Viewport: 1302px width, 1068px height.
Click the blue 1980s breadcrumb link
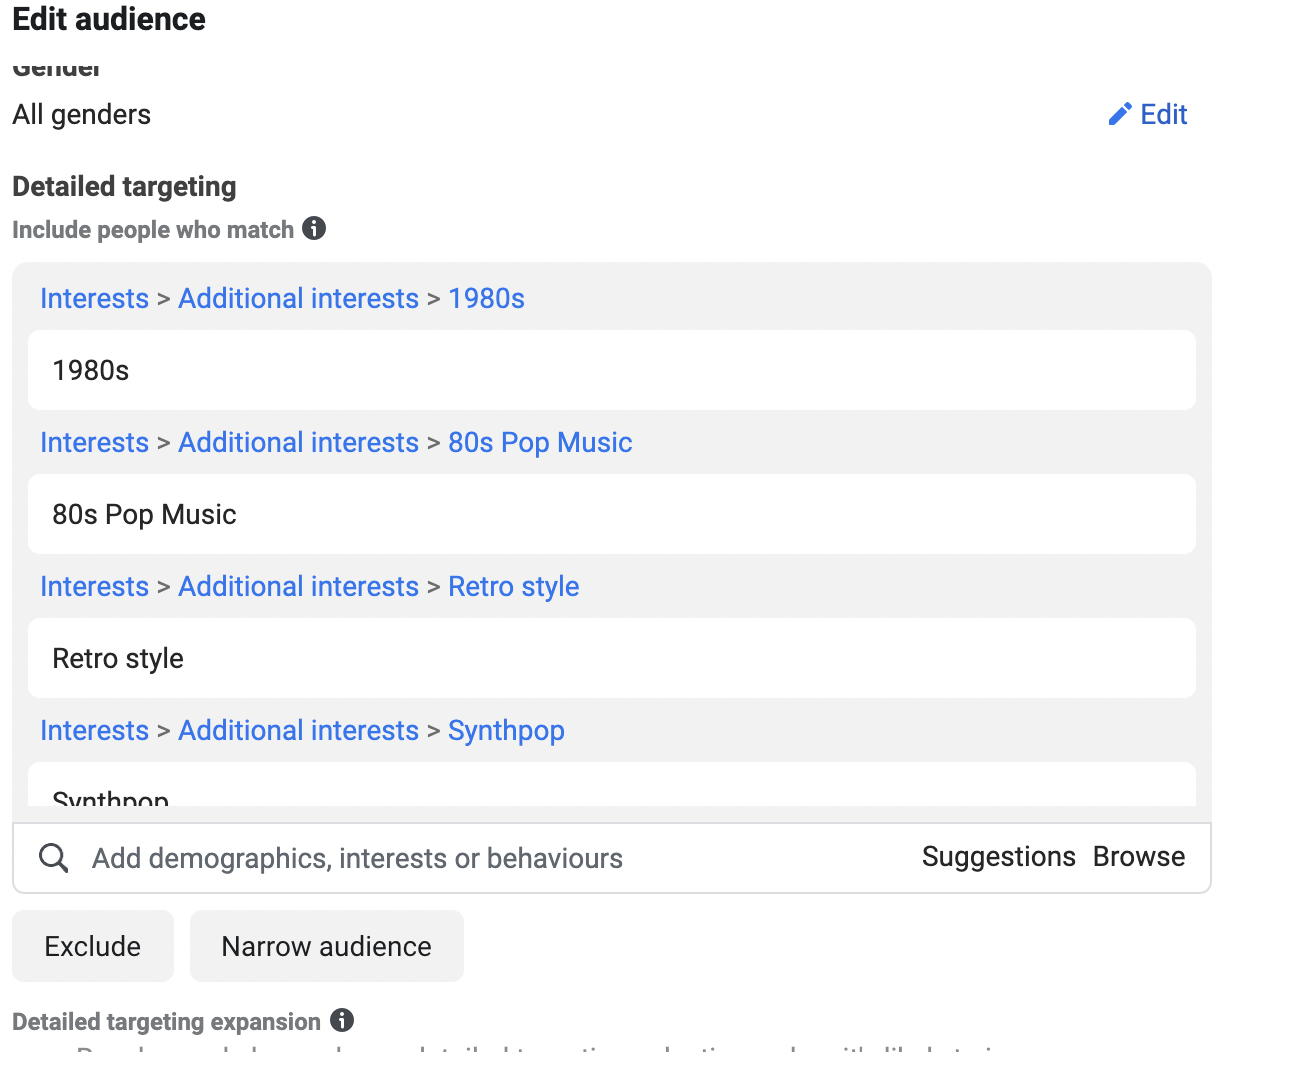pos(486,299)
